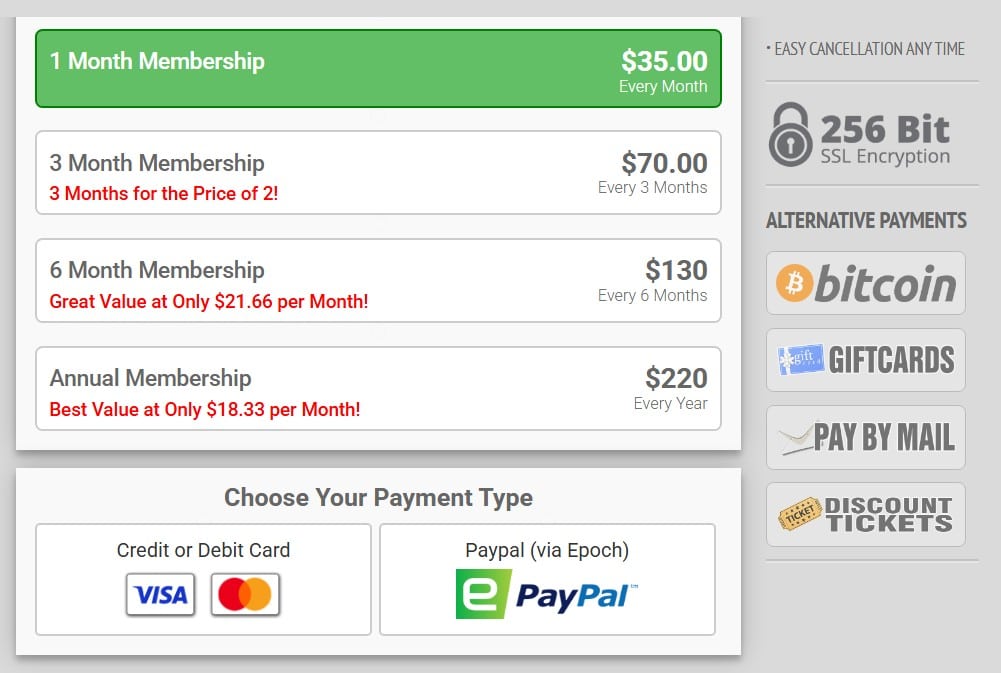The height and width of the screenshot is (673, 1001).
Task: Click the gift card icon
Action: 801,359
